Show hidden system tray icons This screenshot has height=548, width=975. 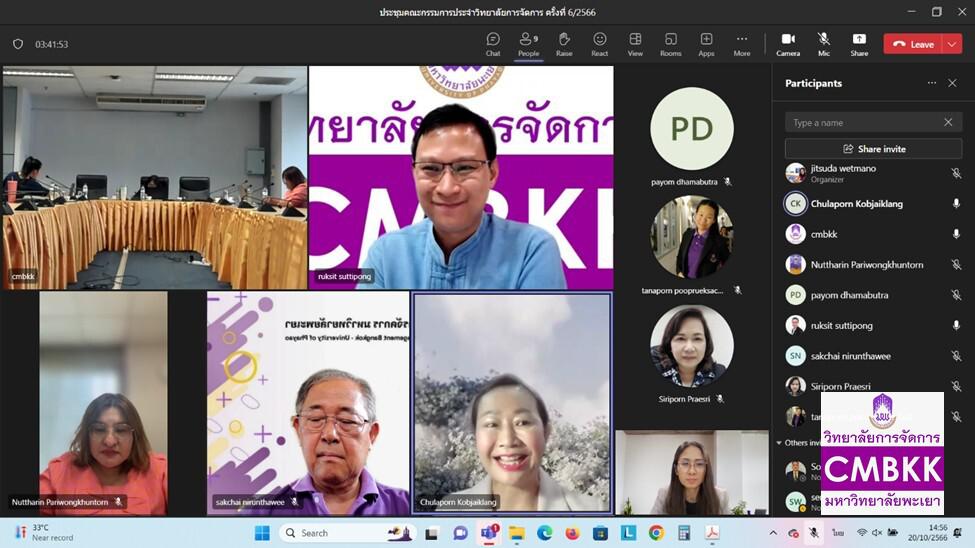(x=773, y=533)
